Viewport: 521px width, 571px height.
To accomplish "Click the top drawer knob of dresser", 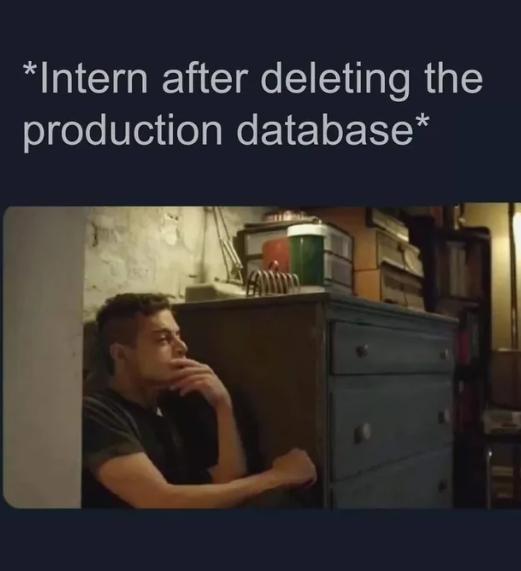I will [x=362, y=351].
